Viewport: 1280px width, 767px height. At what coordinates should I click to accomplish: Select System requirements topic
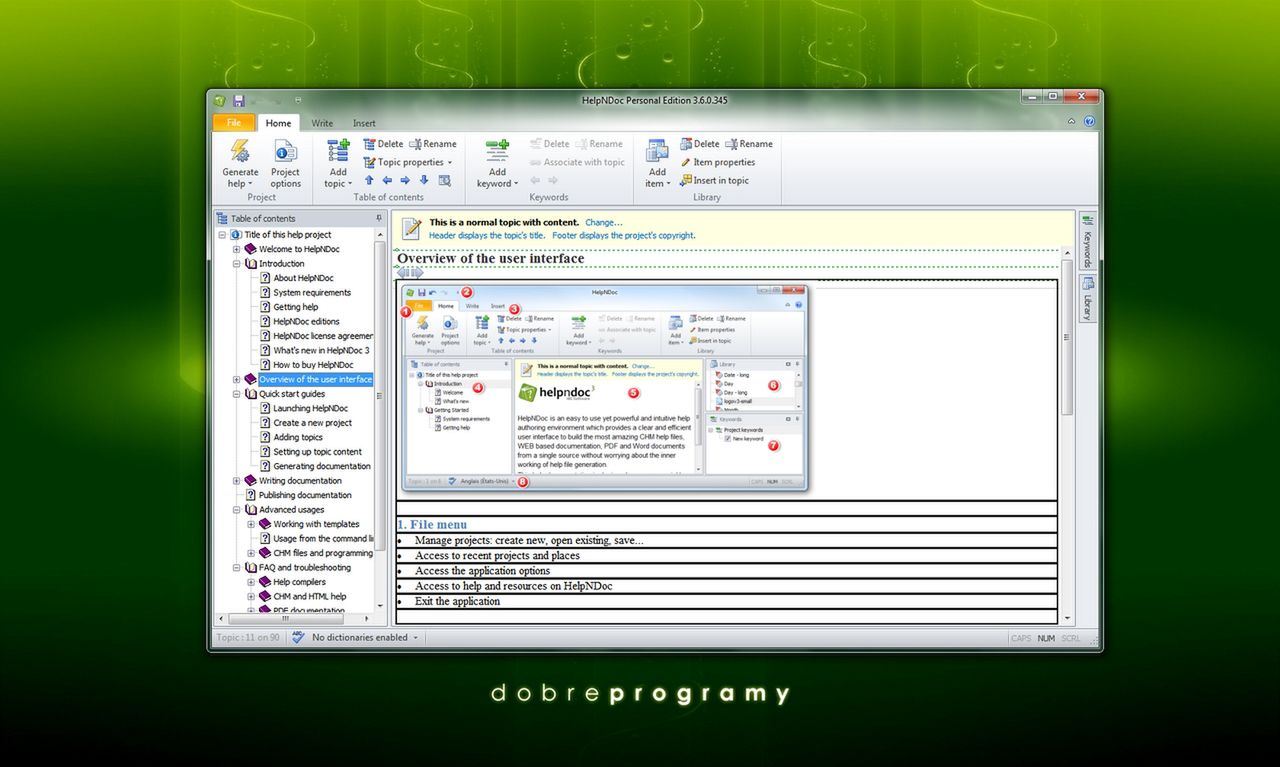click(x=312, y=293)
